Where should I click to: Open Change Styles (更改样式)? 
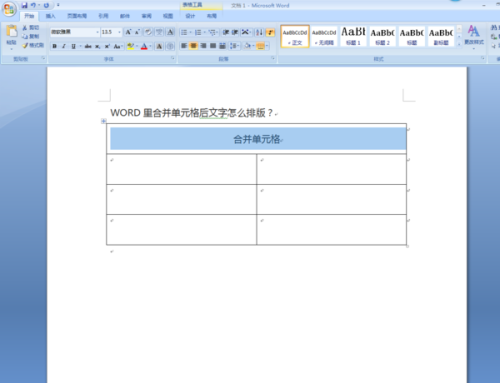(x=474, y=36)
